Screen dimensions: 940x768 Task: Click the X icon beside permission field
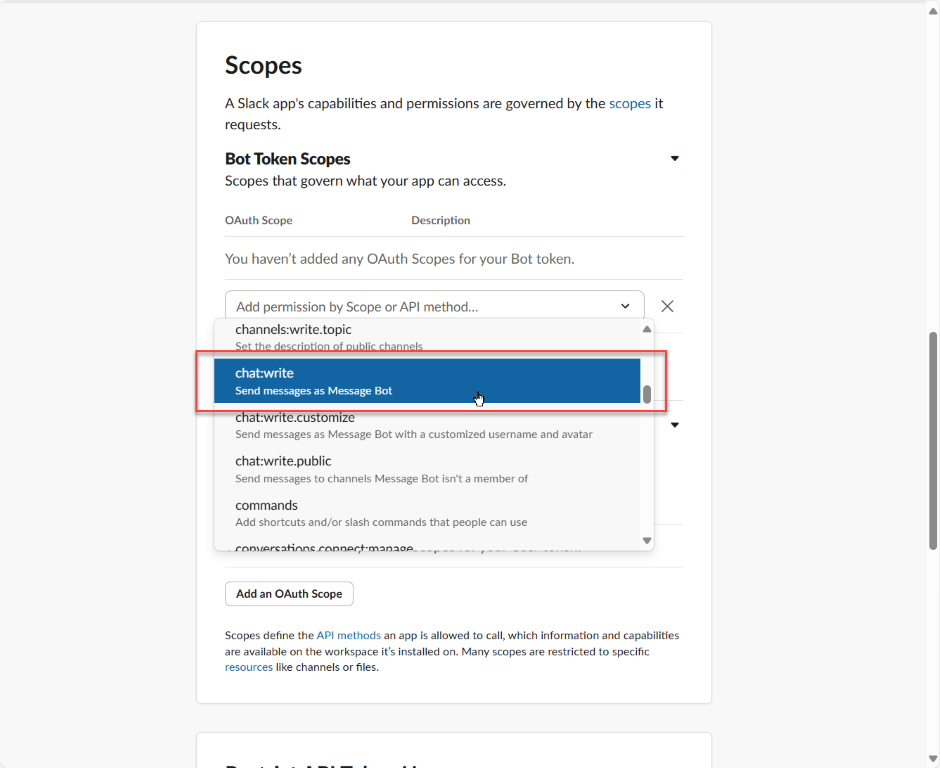click(667, 306)
